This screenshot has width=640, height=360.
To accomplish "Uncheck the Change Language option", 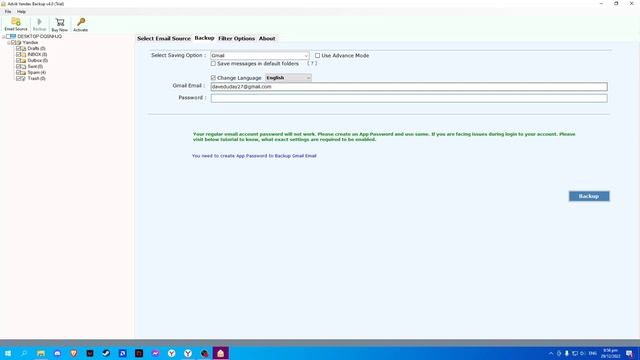I will click(213, 78).
